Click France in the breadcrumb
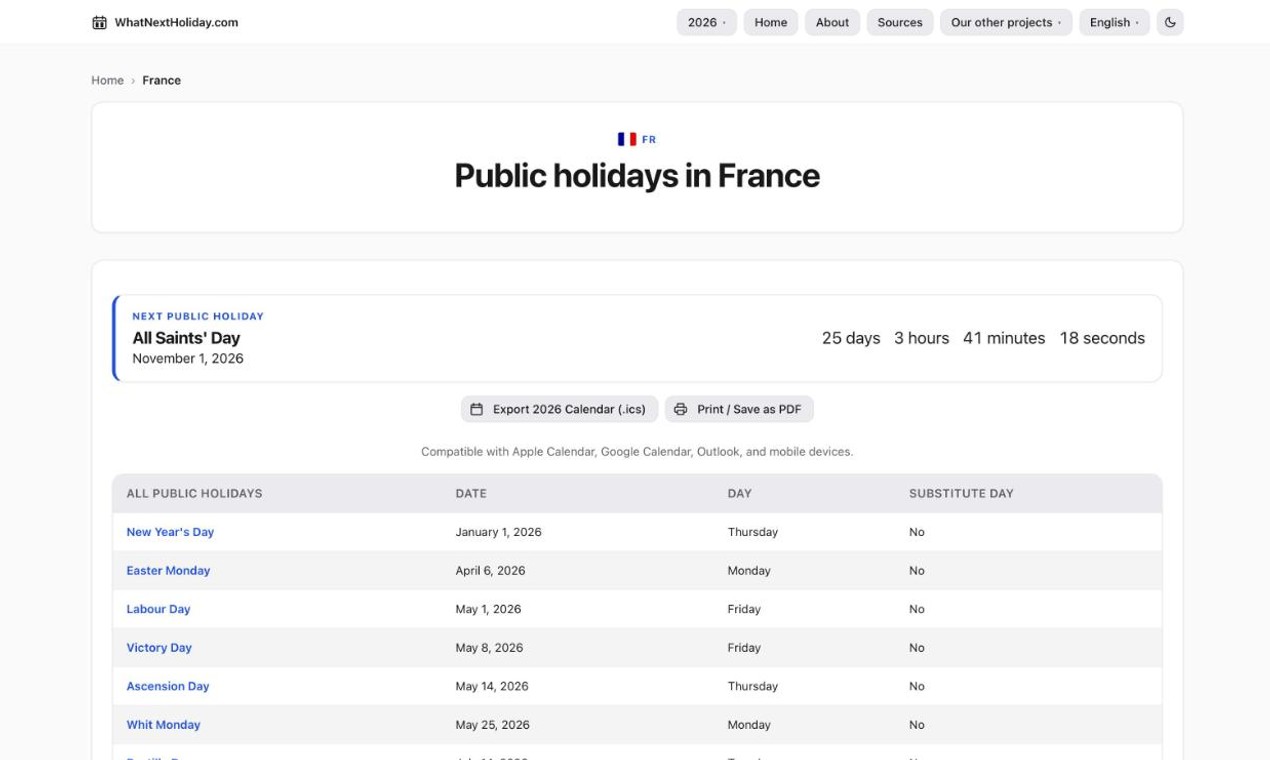 point(162,80)
